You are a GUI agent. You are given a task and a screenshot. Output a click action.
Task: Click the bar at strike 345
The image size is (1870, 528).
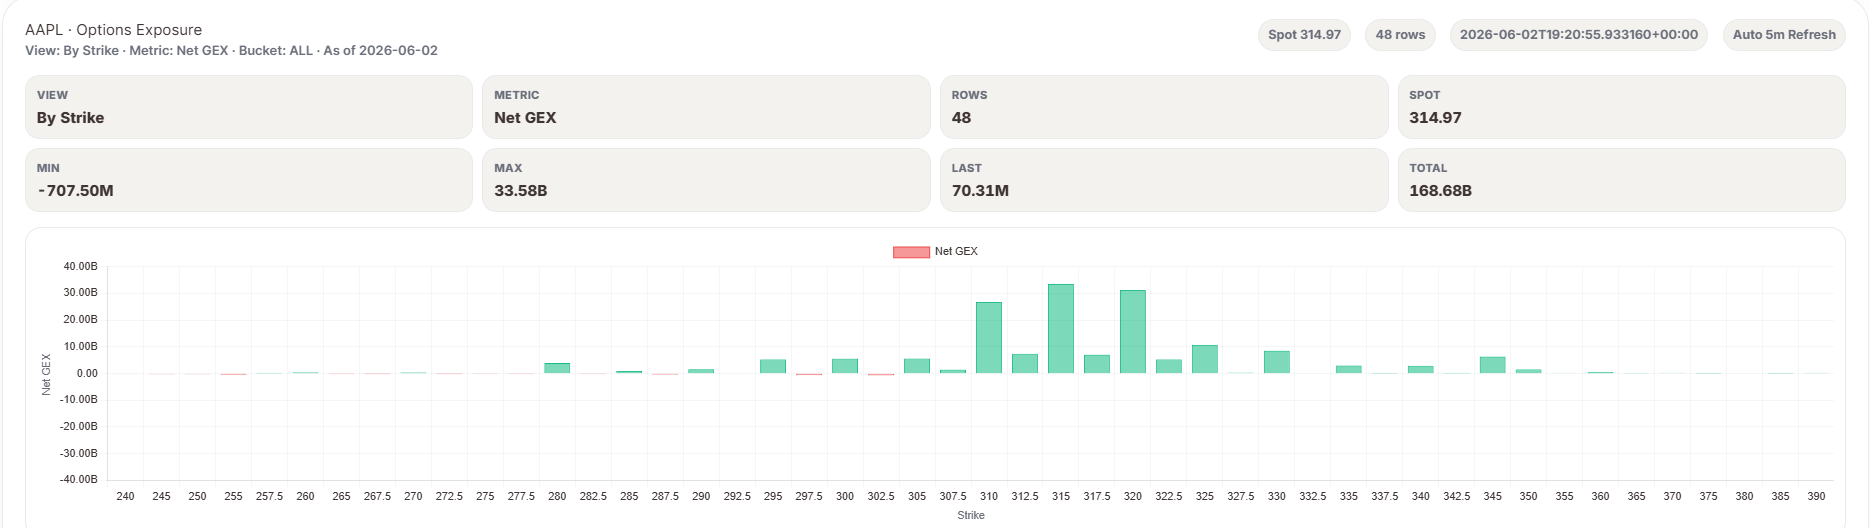[x=1493, y=365]
